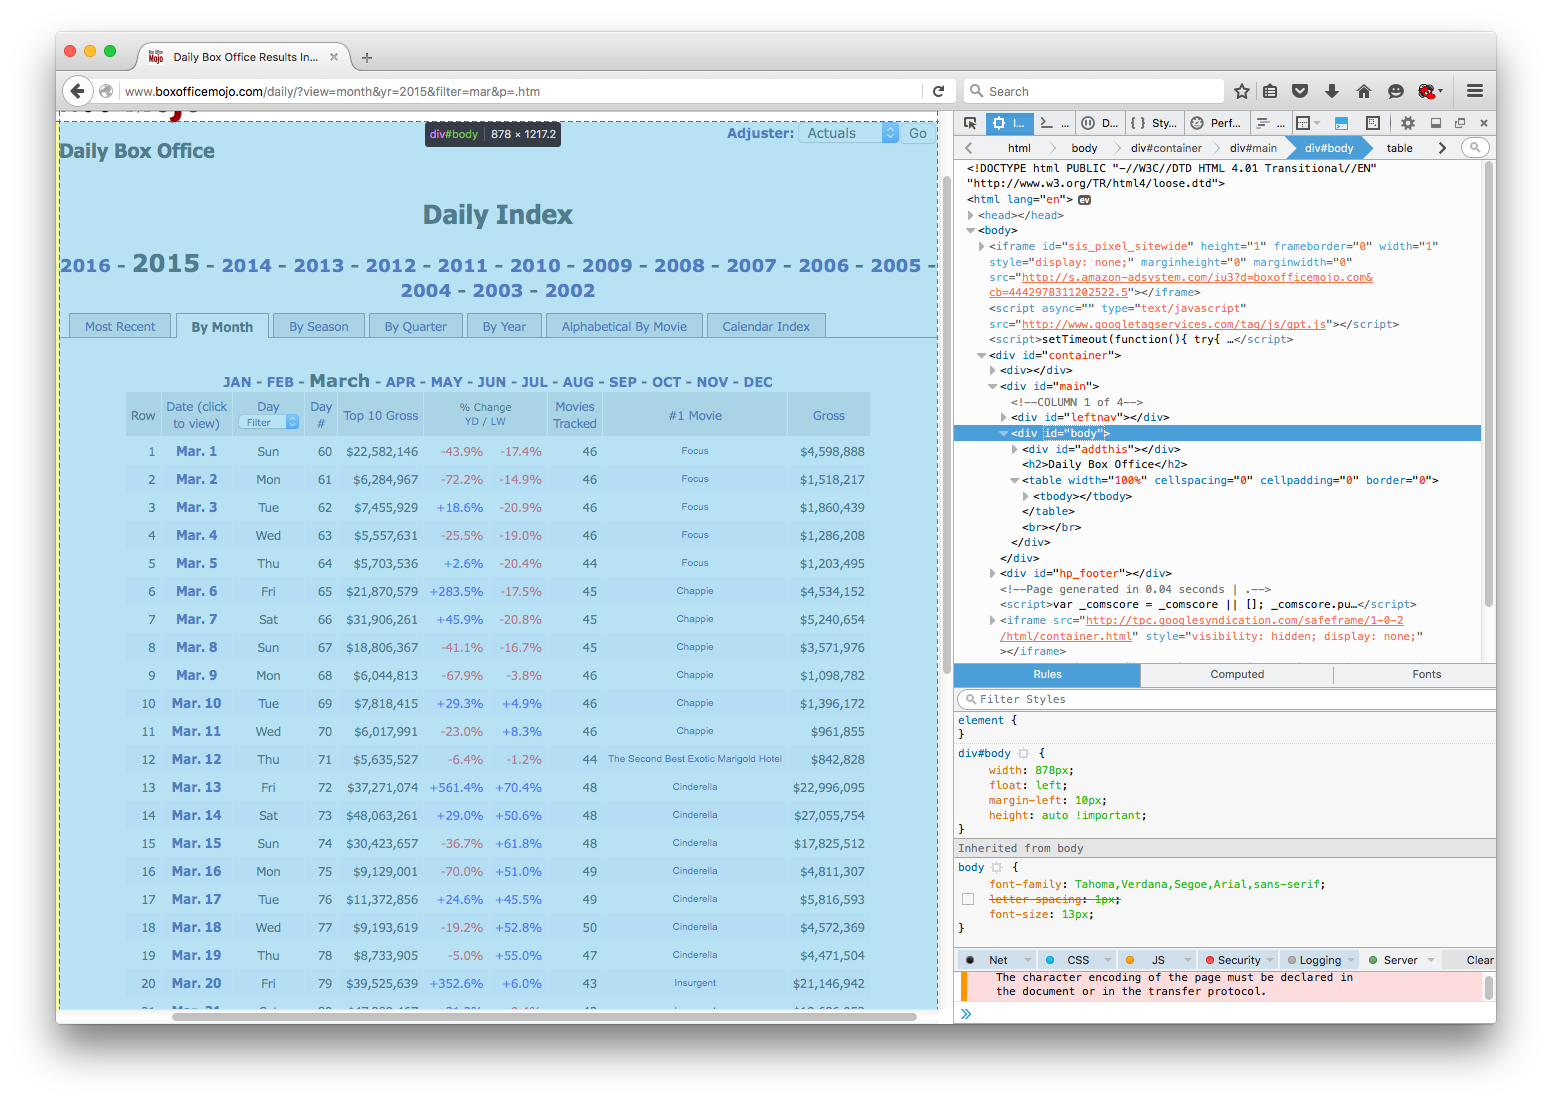Expand the div id="leftnav" node
This screenshot has width=1552, height=1104.
point(1004,418)
